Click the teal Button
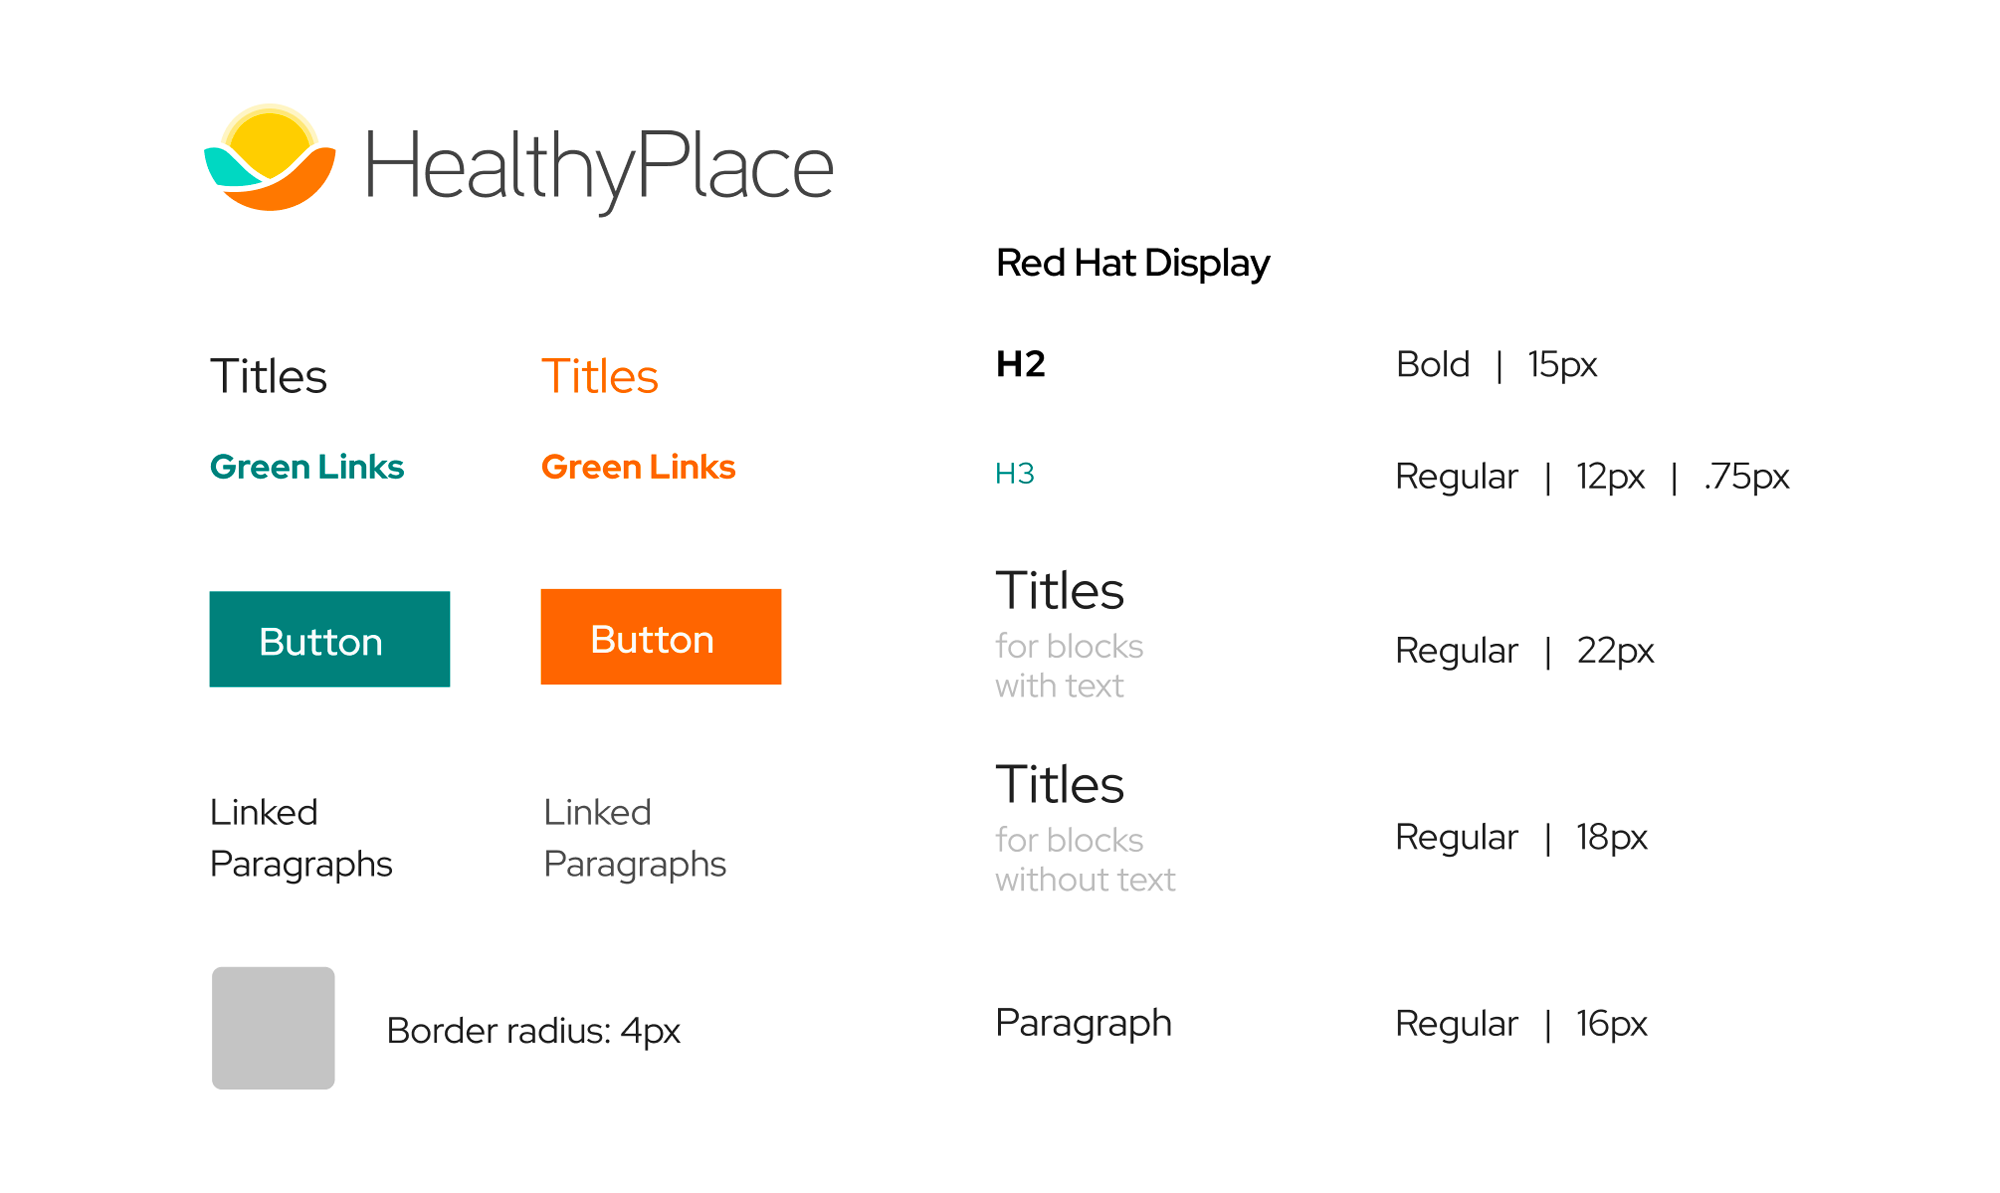Screen dimensions: 2000x1193 (330, 639)
